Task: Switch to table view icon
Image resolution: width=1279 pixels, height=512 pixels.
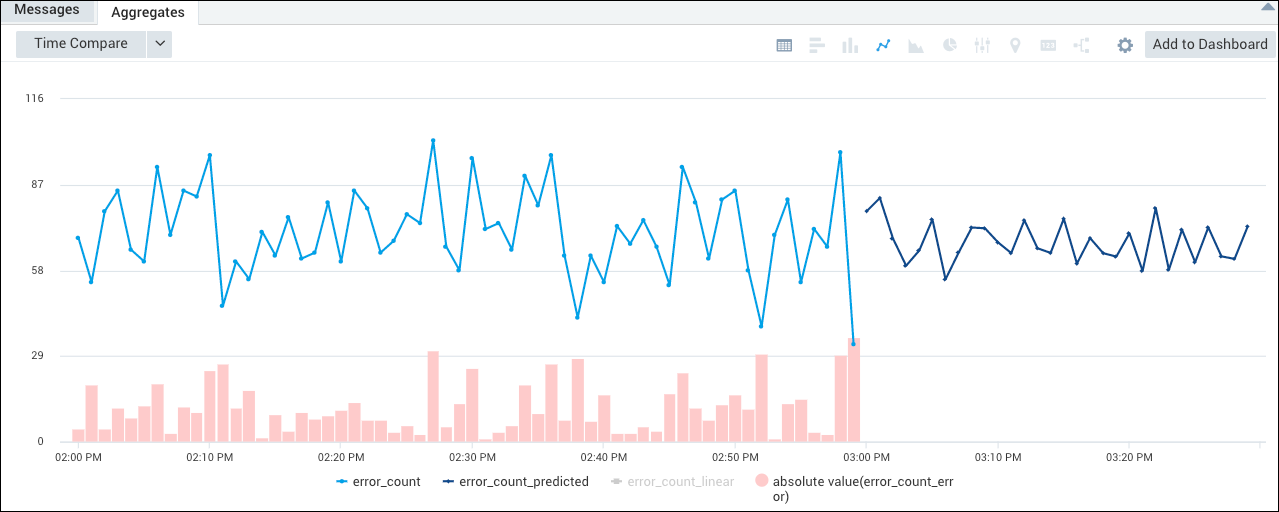Action: coord(785,45)
